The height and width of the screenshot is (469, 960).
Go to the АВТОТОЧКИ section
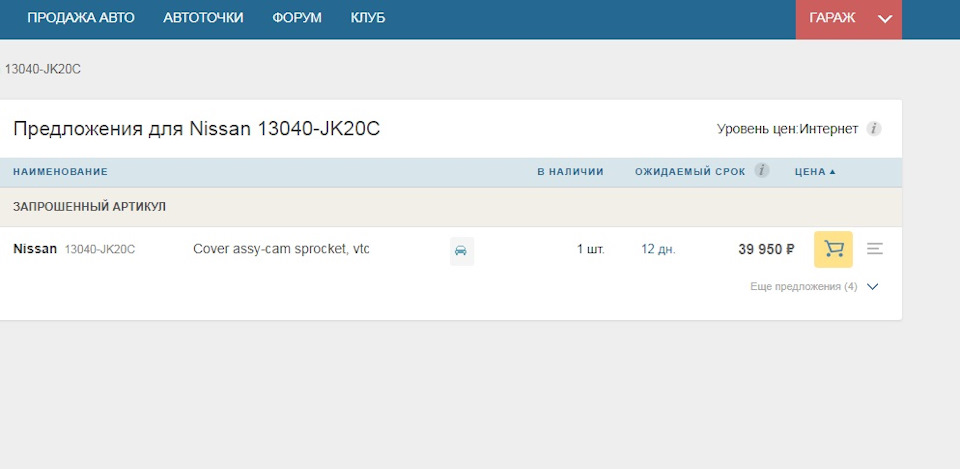pos(203,18)
